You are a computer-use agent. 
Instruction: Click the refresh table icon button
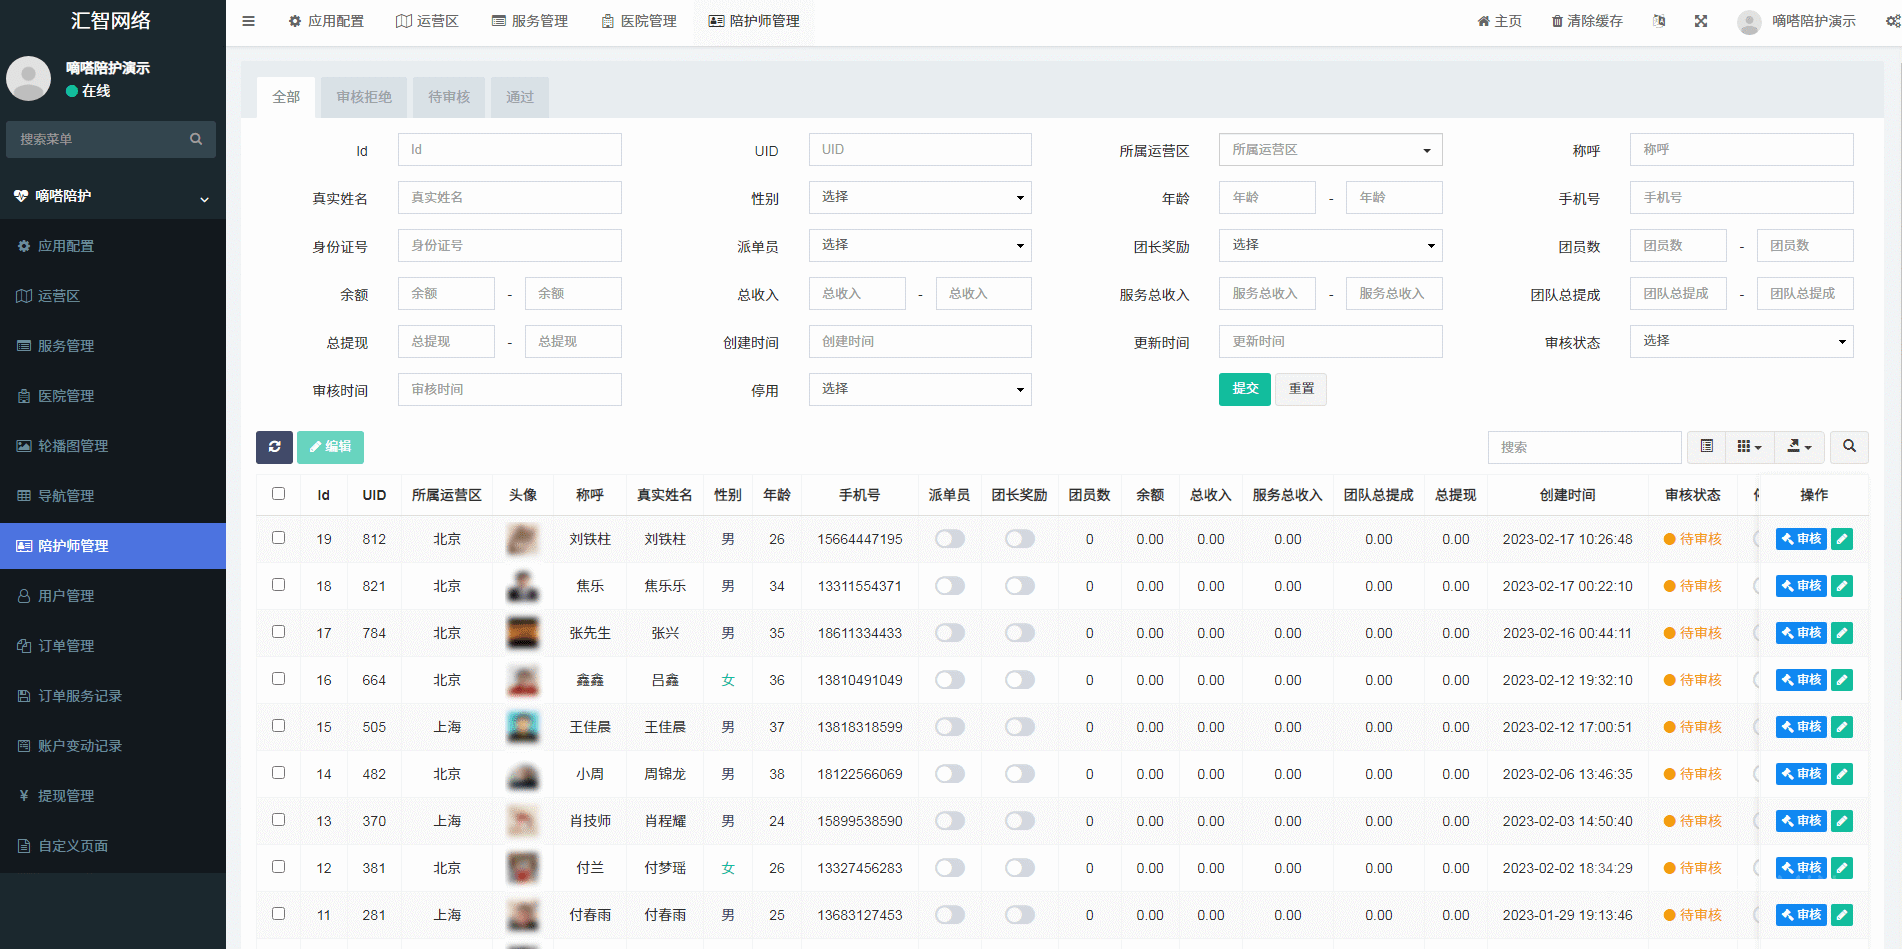click(x=274, y=447)
